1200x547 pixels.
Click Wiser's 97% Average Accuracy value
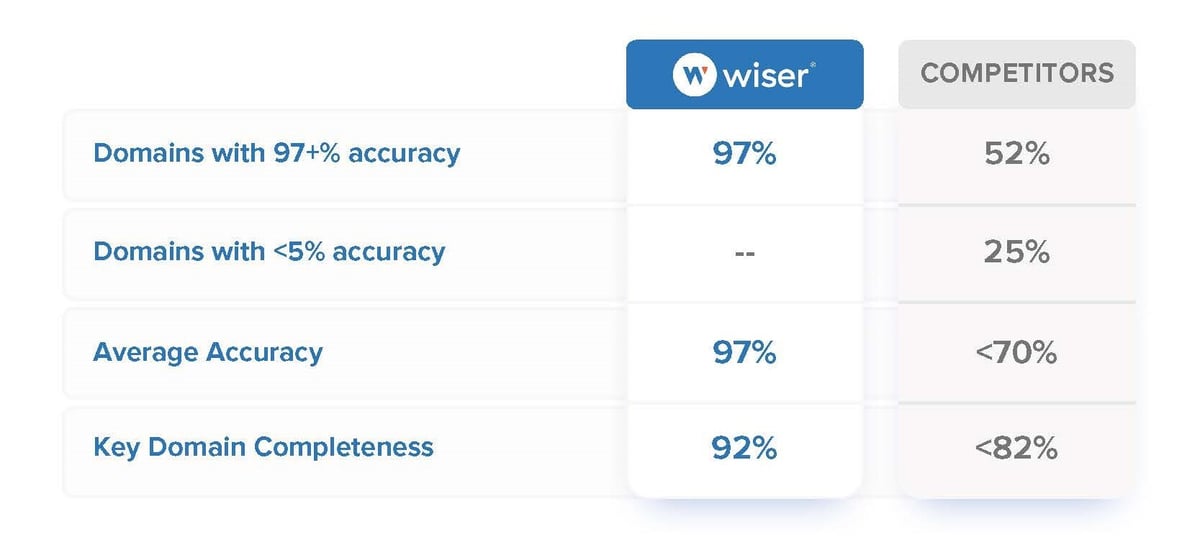[x=744, y=352]
